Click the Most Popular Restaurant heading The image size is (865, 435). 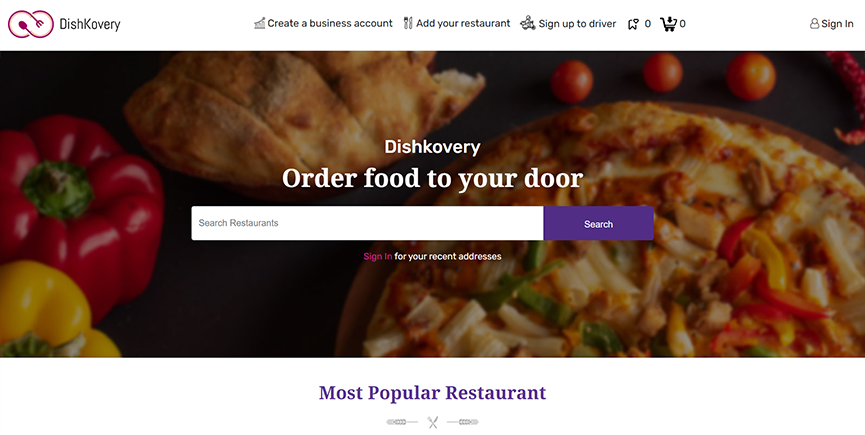click(432, 393)
